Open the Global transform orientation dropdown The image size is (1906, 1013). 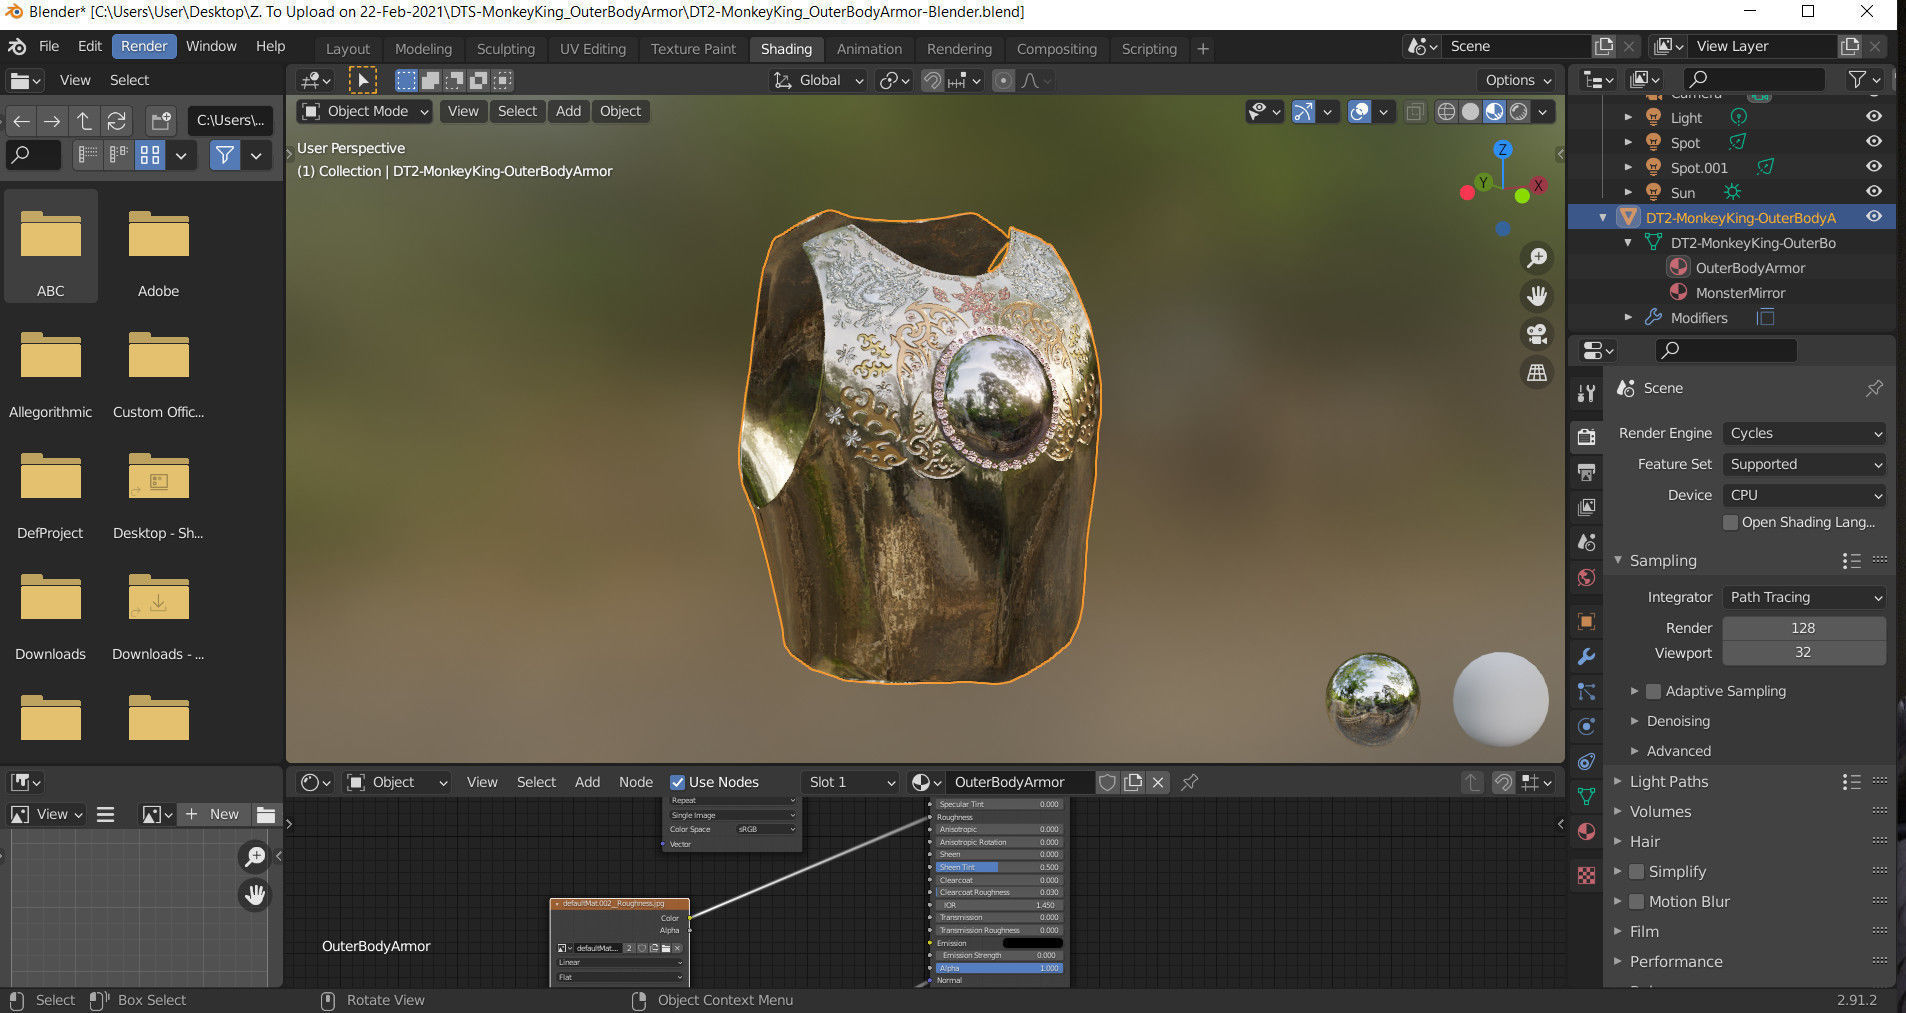(x=818, y=80)
